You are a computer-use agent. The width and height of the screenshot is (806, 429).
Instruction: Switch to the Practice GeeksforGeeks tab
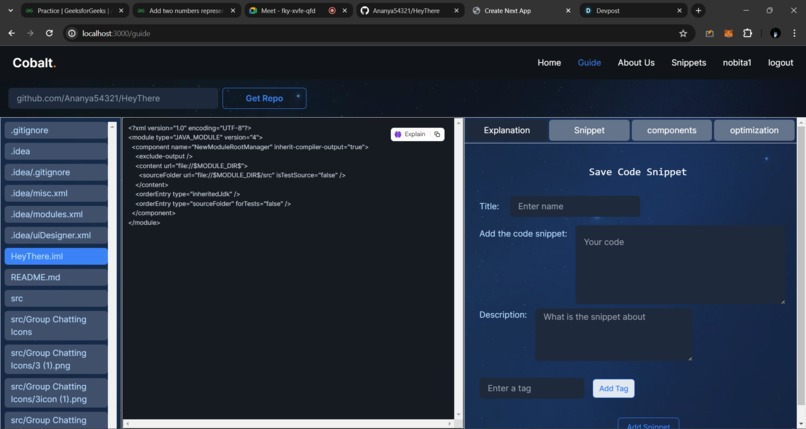[75, 10]
